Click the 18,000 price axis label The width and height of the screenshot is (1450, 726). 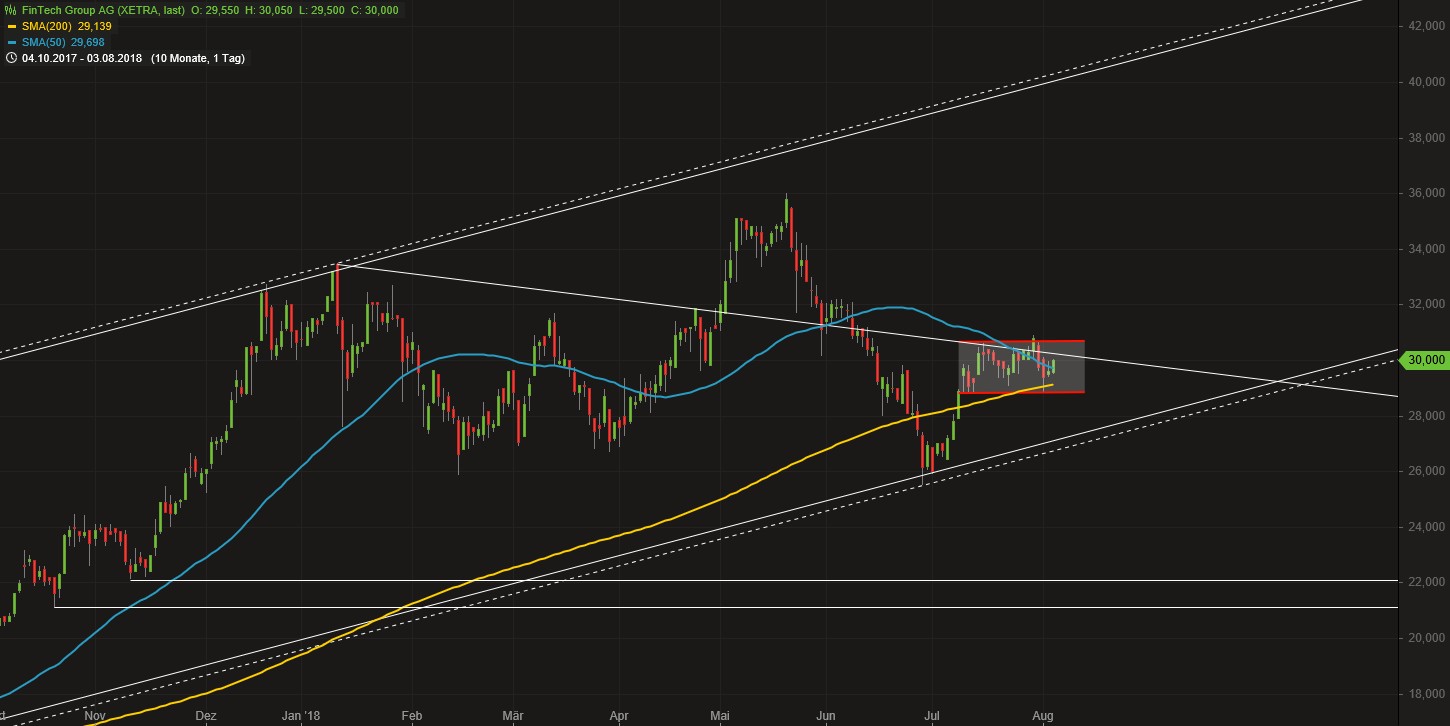(x=1423, y=693)
